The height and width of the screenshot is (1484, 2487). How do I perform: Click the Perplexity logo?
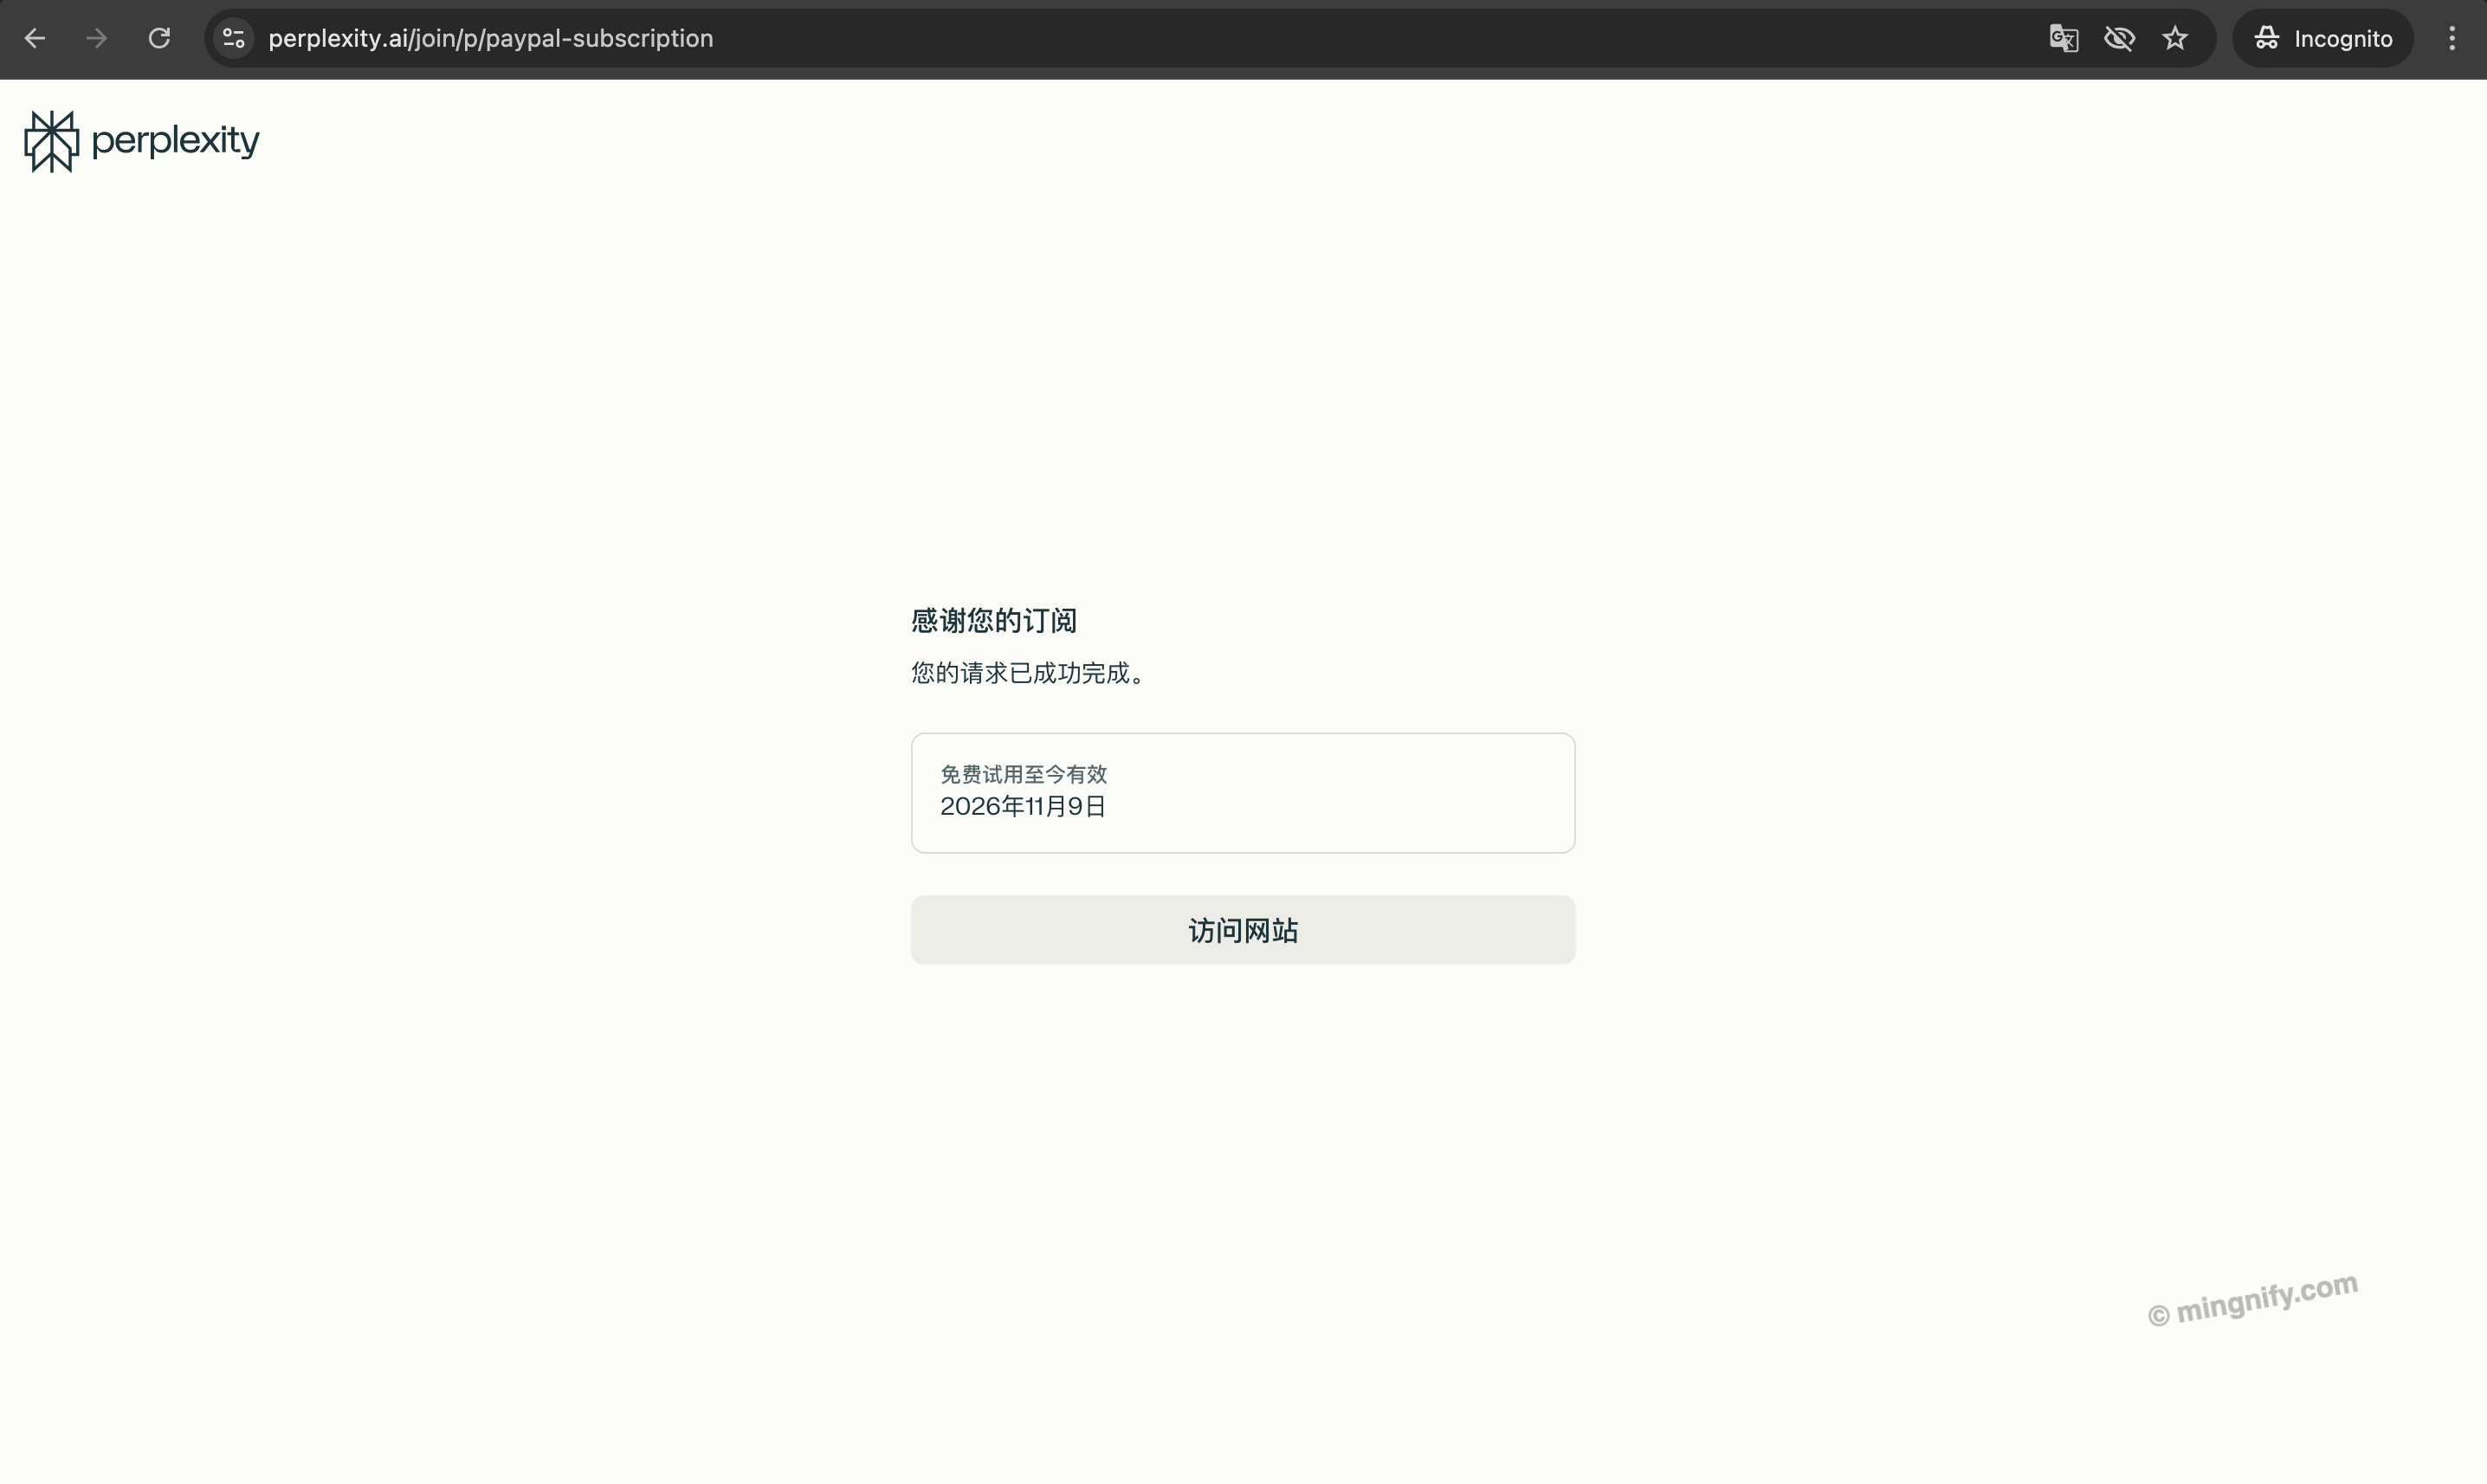click(50, 140)
